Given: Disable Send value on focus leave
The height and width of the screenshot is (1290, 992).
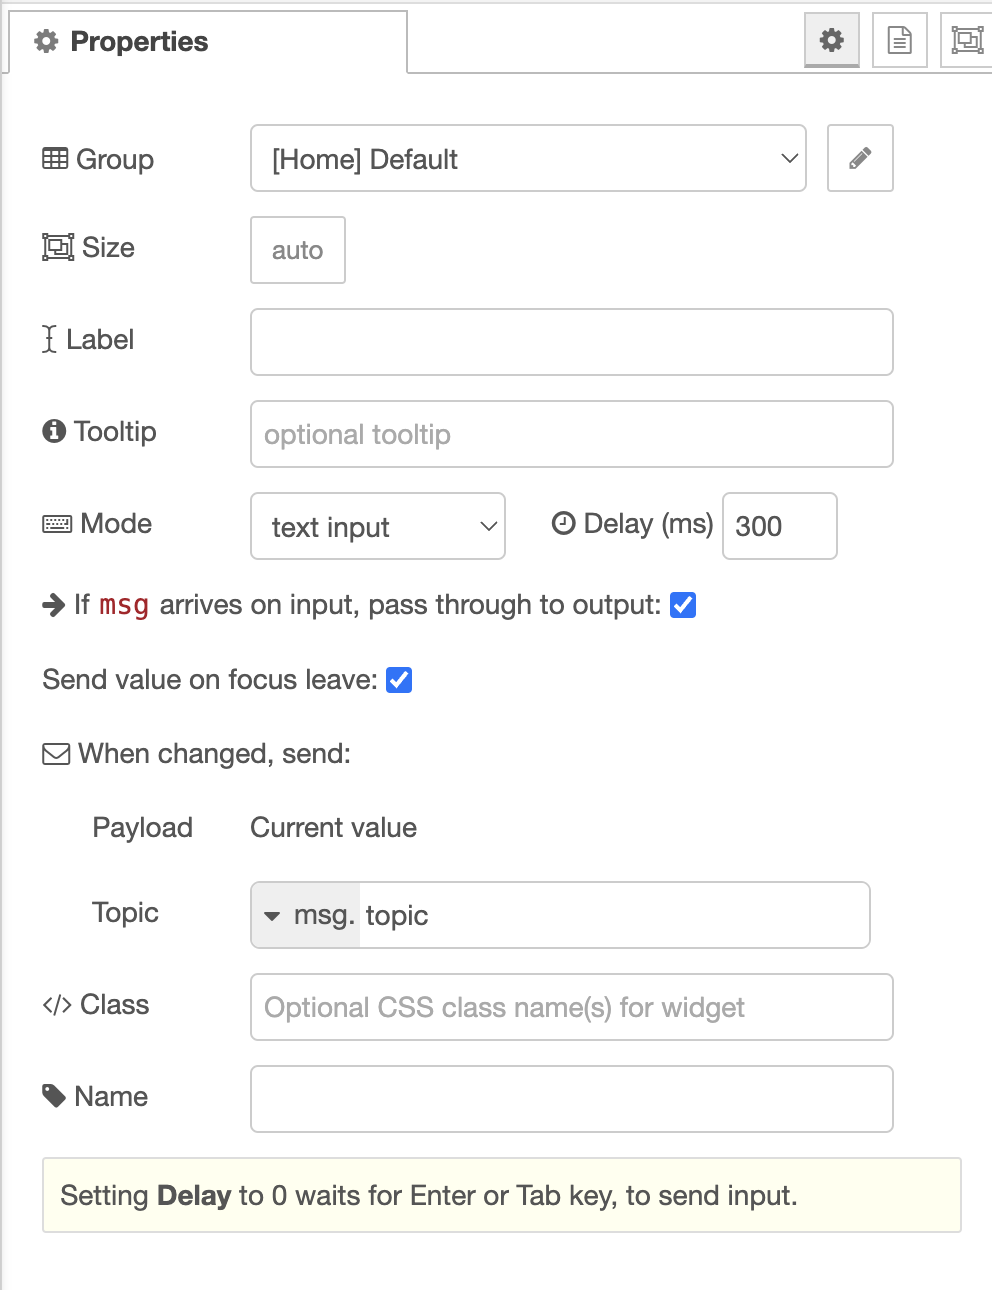Looking at the screenshot, I should pyautogui.click(x=398, y=679).
